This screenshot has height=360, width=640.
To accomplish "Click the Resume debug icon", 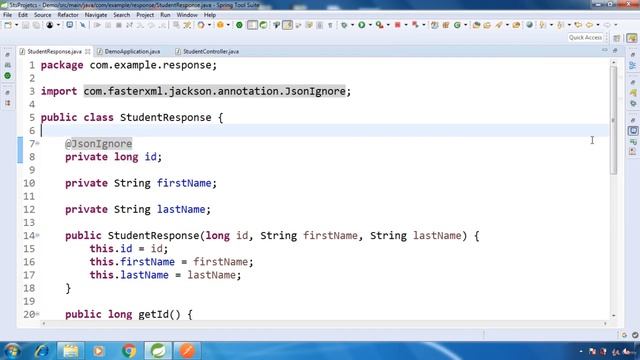I will coord(97,25).
